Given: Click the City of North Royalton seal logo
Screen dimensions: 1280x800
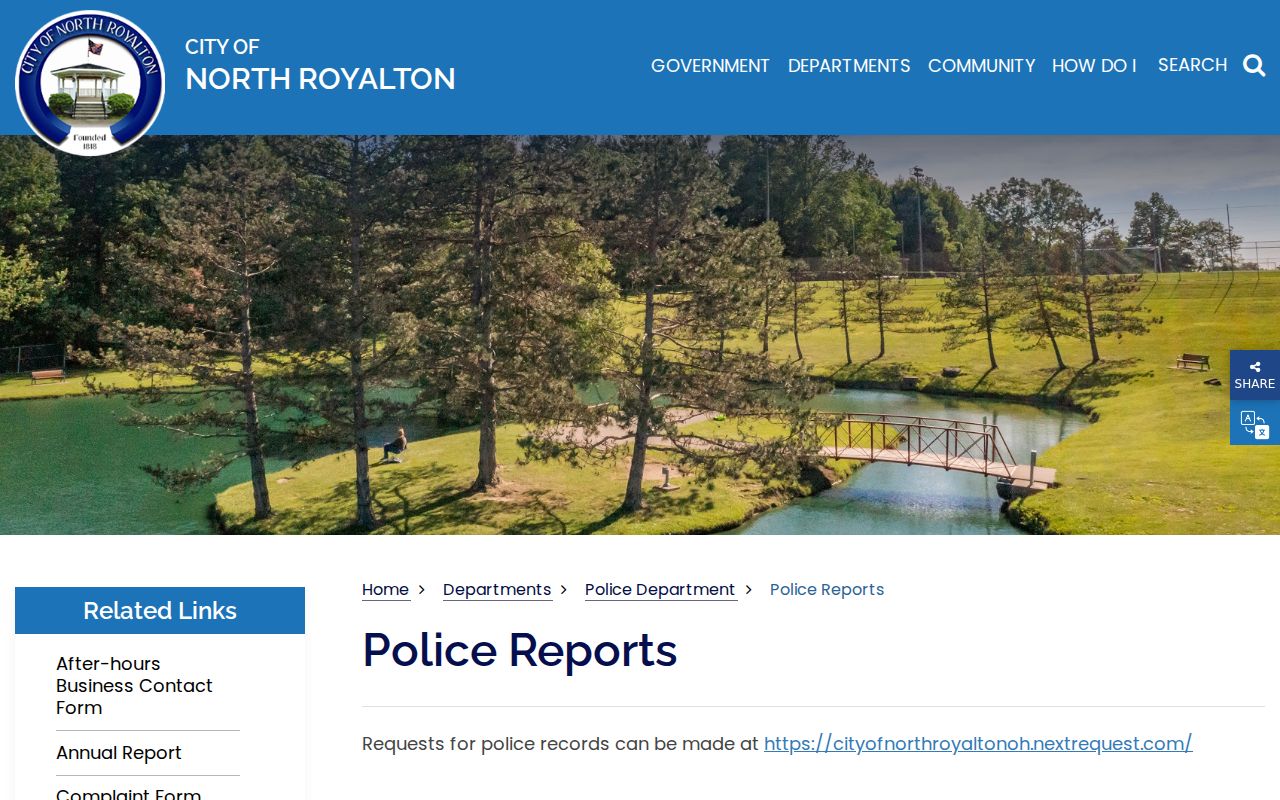Looking at the screenshot, I should (x=90, y=82).
